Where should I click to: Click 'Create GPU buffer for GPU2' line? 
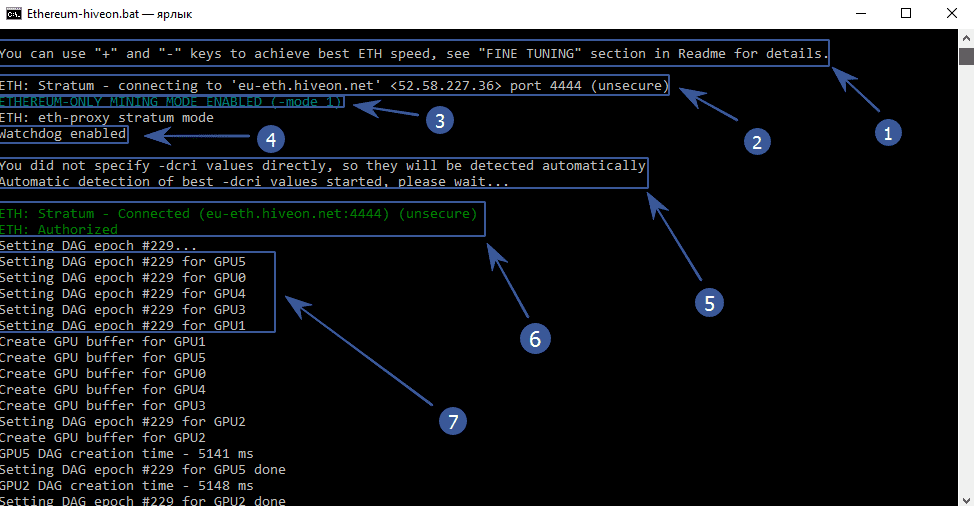102,438
